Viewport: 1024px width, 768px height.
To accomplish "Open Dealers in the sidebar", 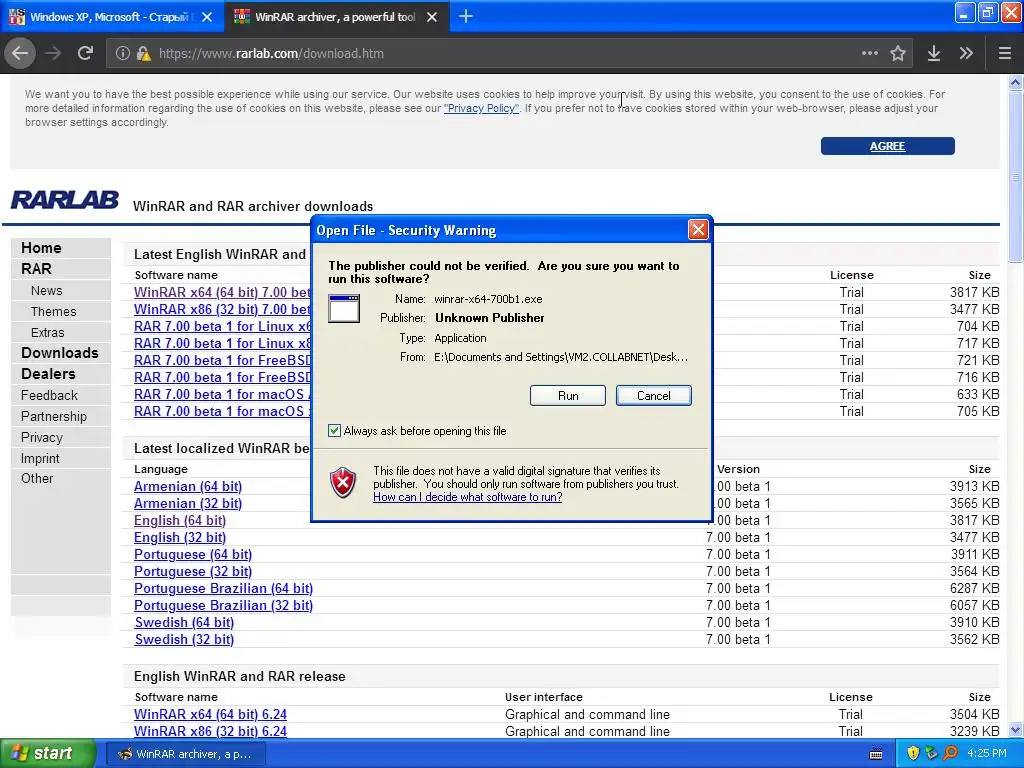I will coord(48,374).
